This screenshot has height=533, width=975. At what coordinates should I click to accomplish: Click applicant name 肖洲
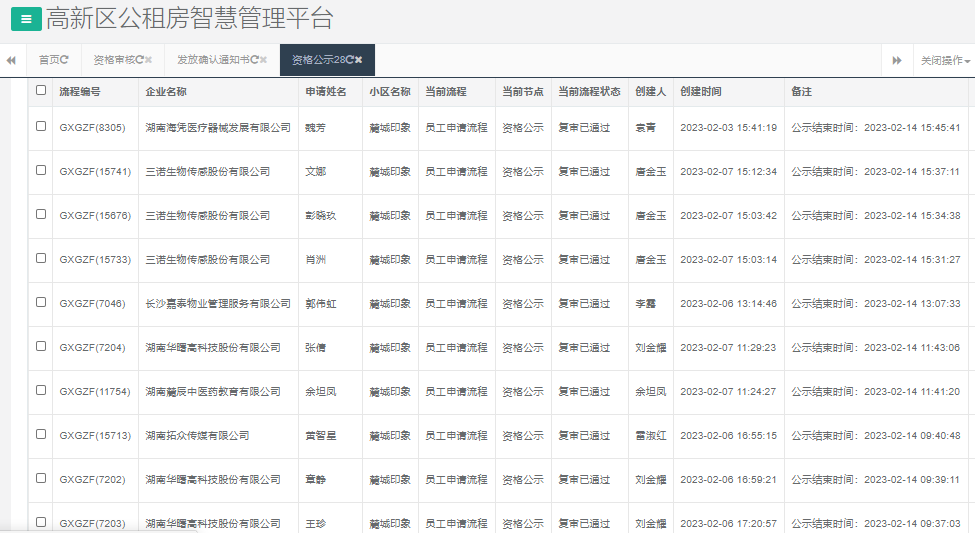tap(315, 260)
